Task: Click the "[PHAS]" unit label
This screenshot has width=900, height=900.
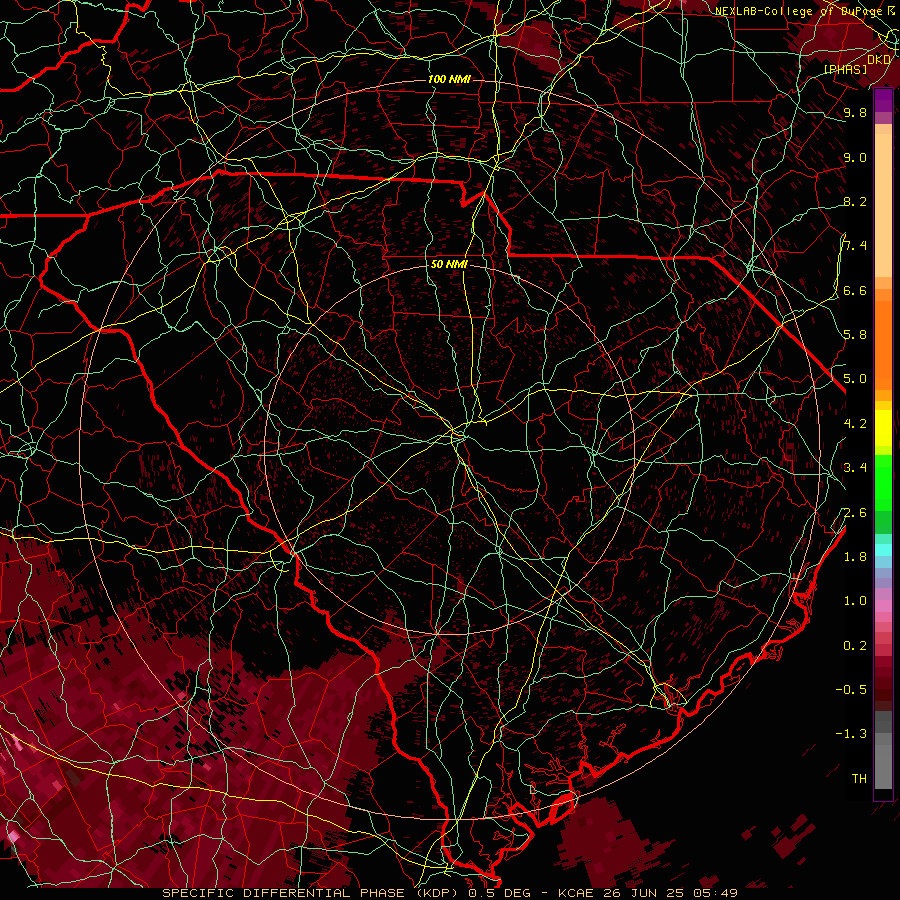Action: click(x=845, y=69)
